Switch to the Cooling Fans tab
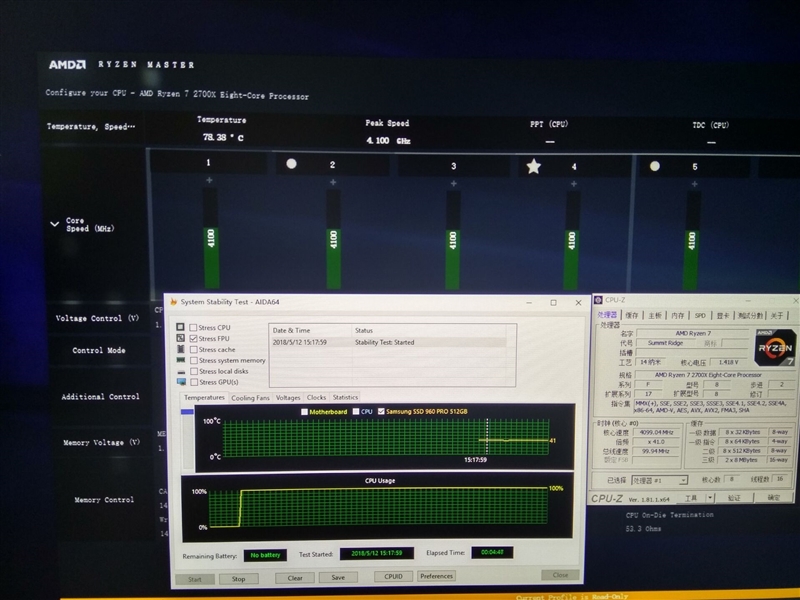The width and height of the screenshot is (800, 600). (x=250, y=398)
